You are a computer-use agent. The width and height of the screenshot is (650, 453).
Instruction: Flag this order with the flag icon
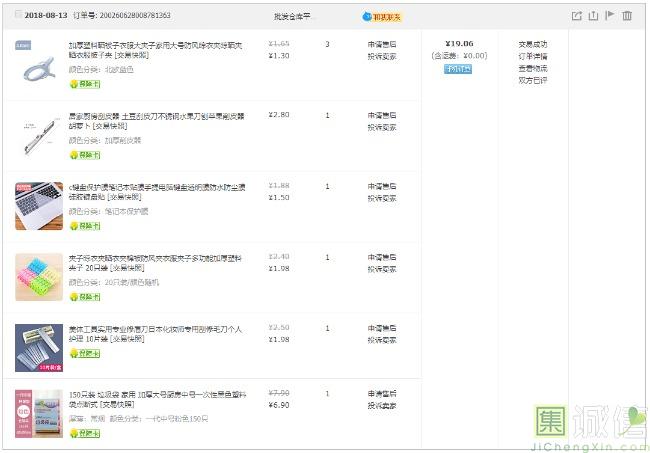[610, 16]
